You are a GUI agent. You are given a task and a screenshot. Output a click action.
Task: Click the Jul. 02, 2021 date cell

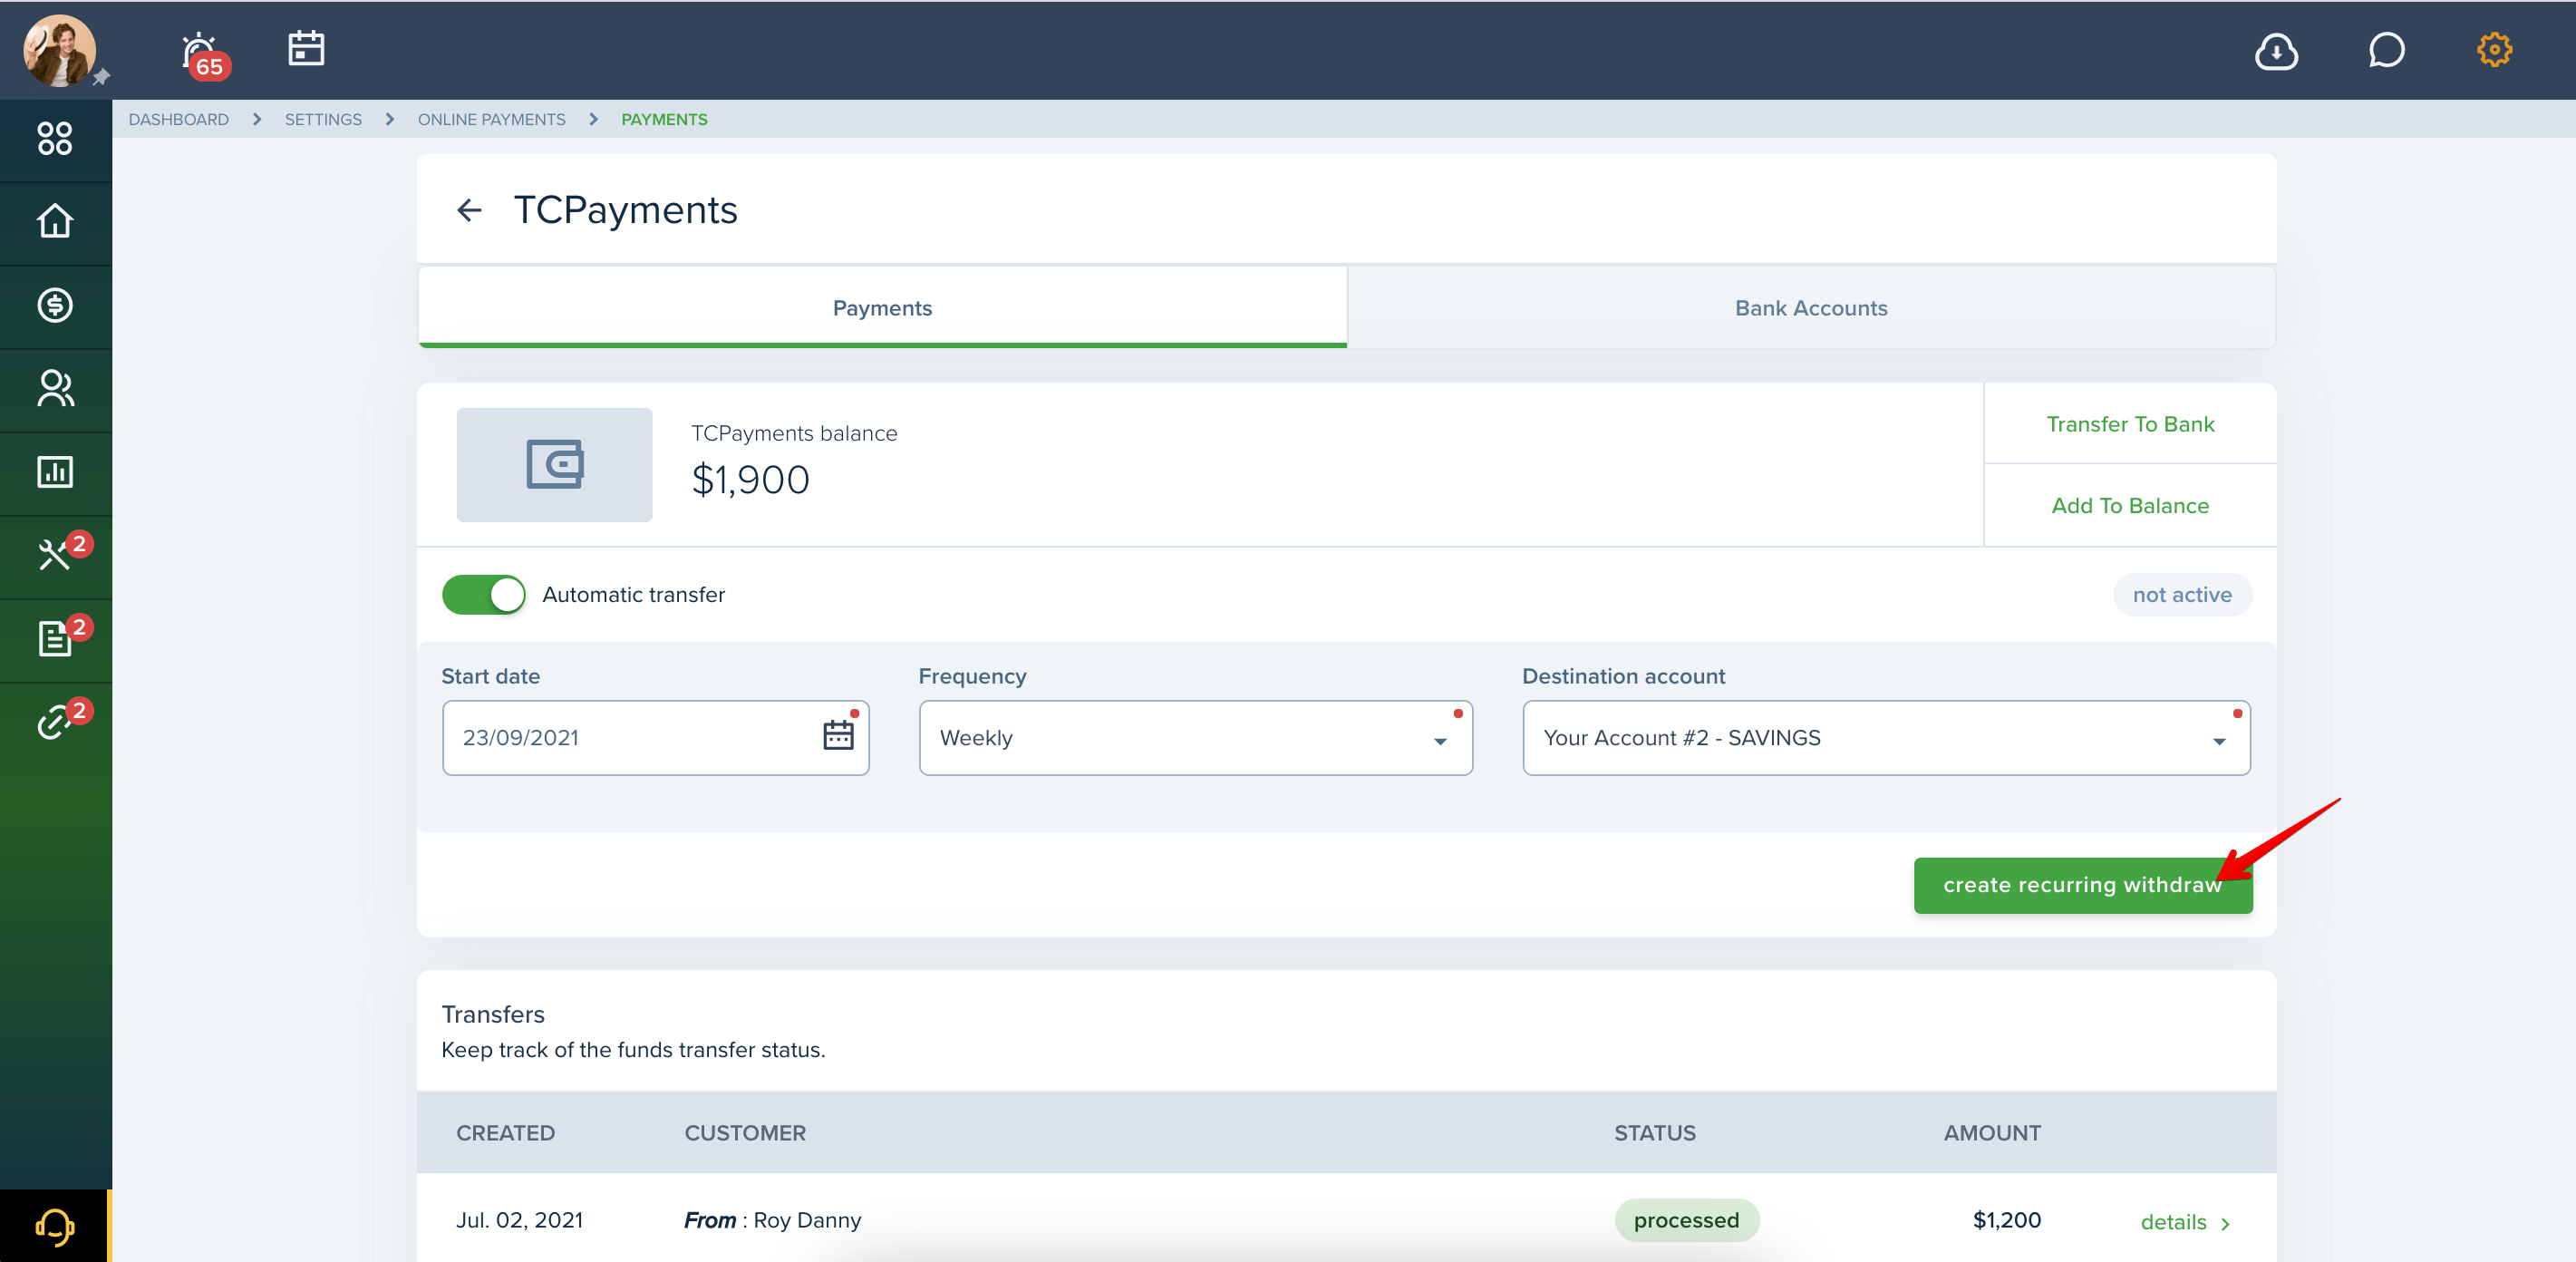pos(519,1220)
